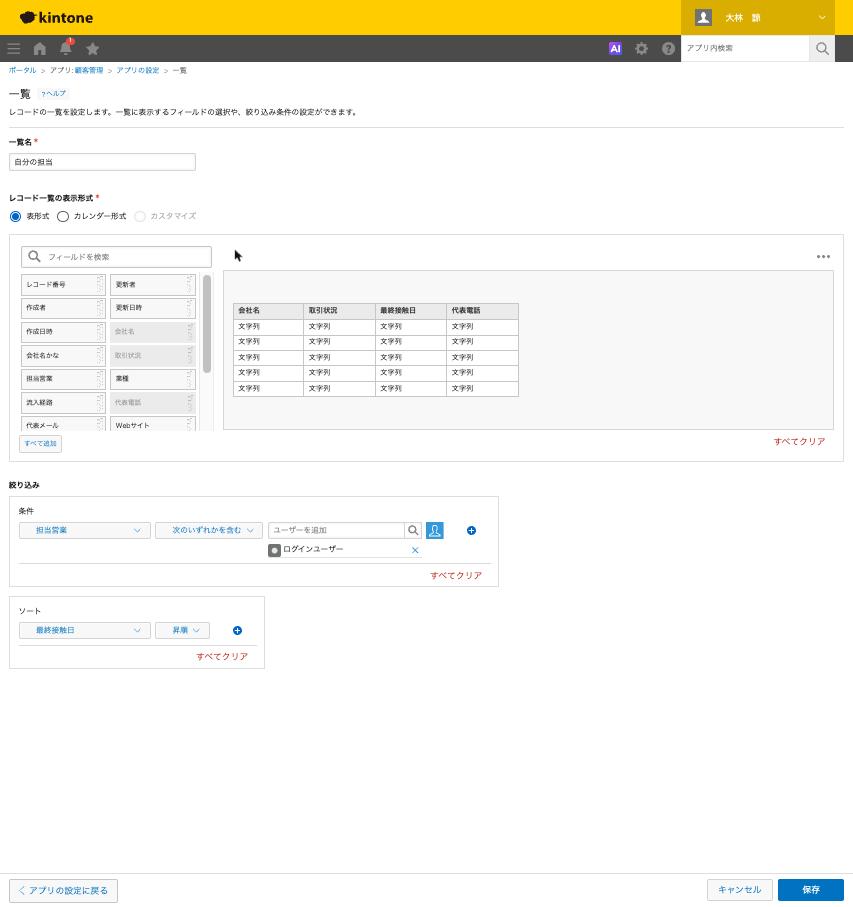Image resolution: width=853 pixels, height=907 pixels.
Task: Click the field list scrollbar
Action: (207, 324)
